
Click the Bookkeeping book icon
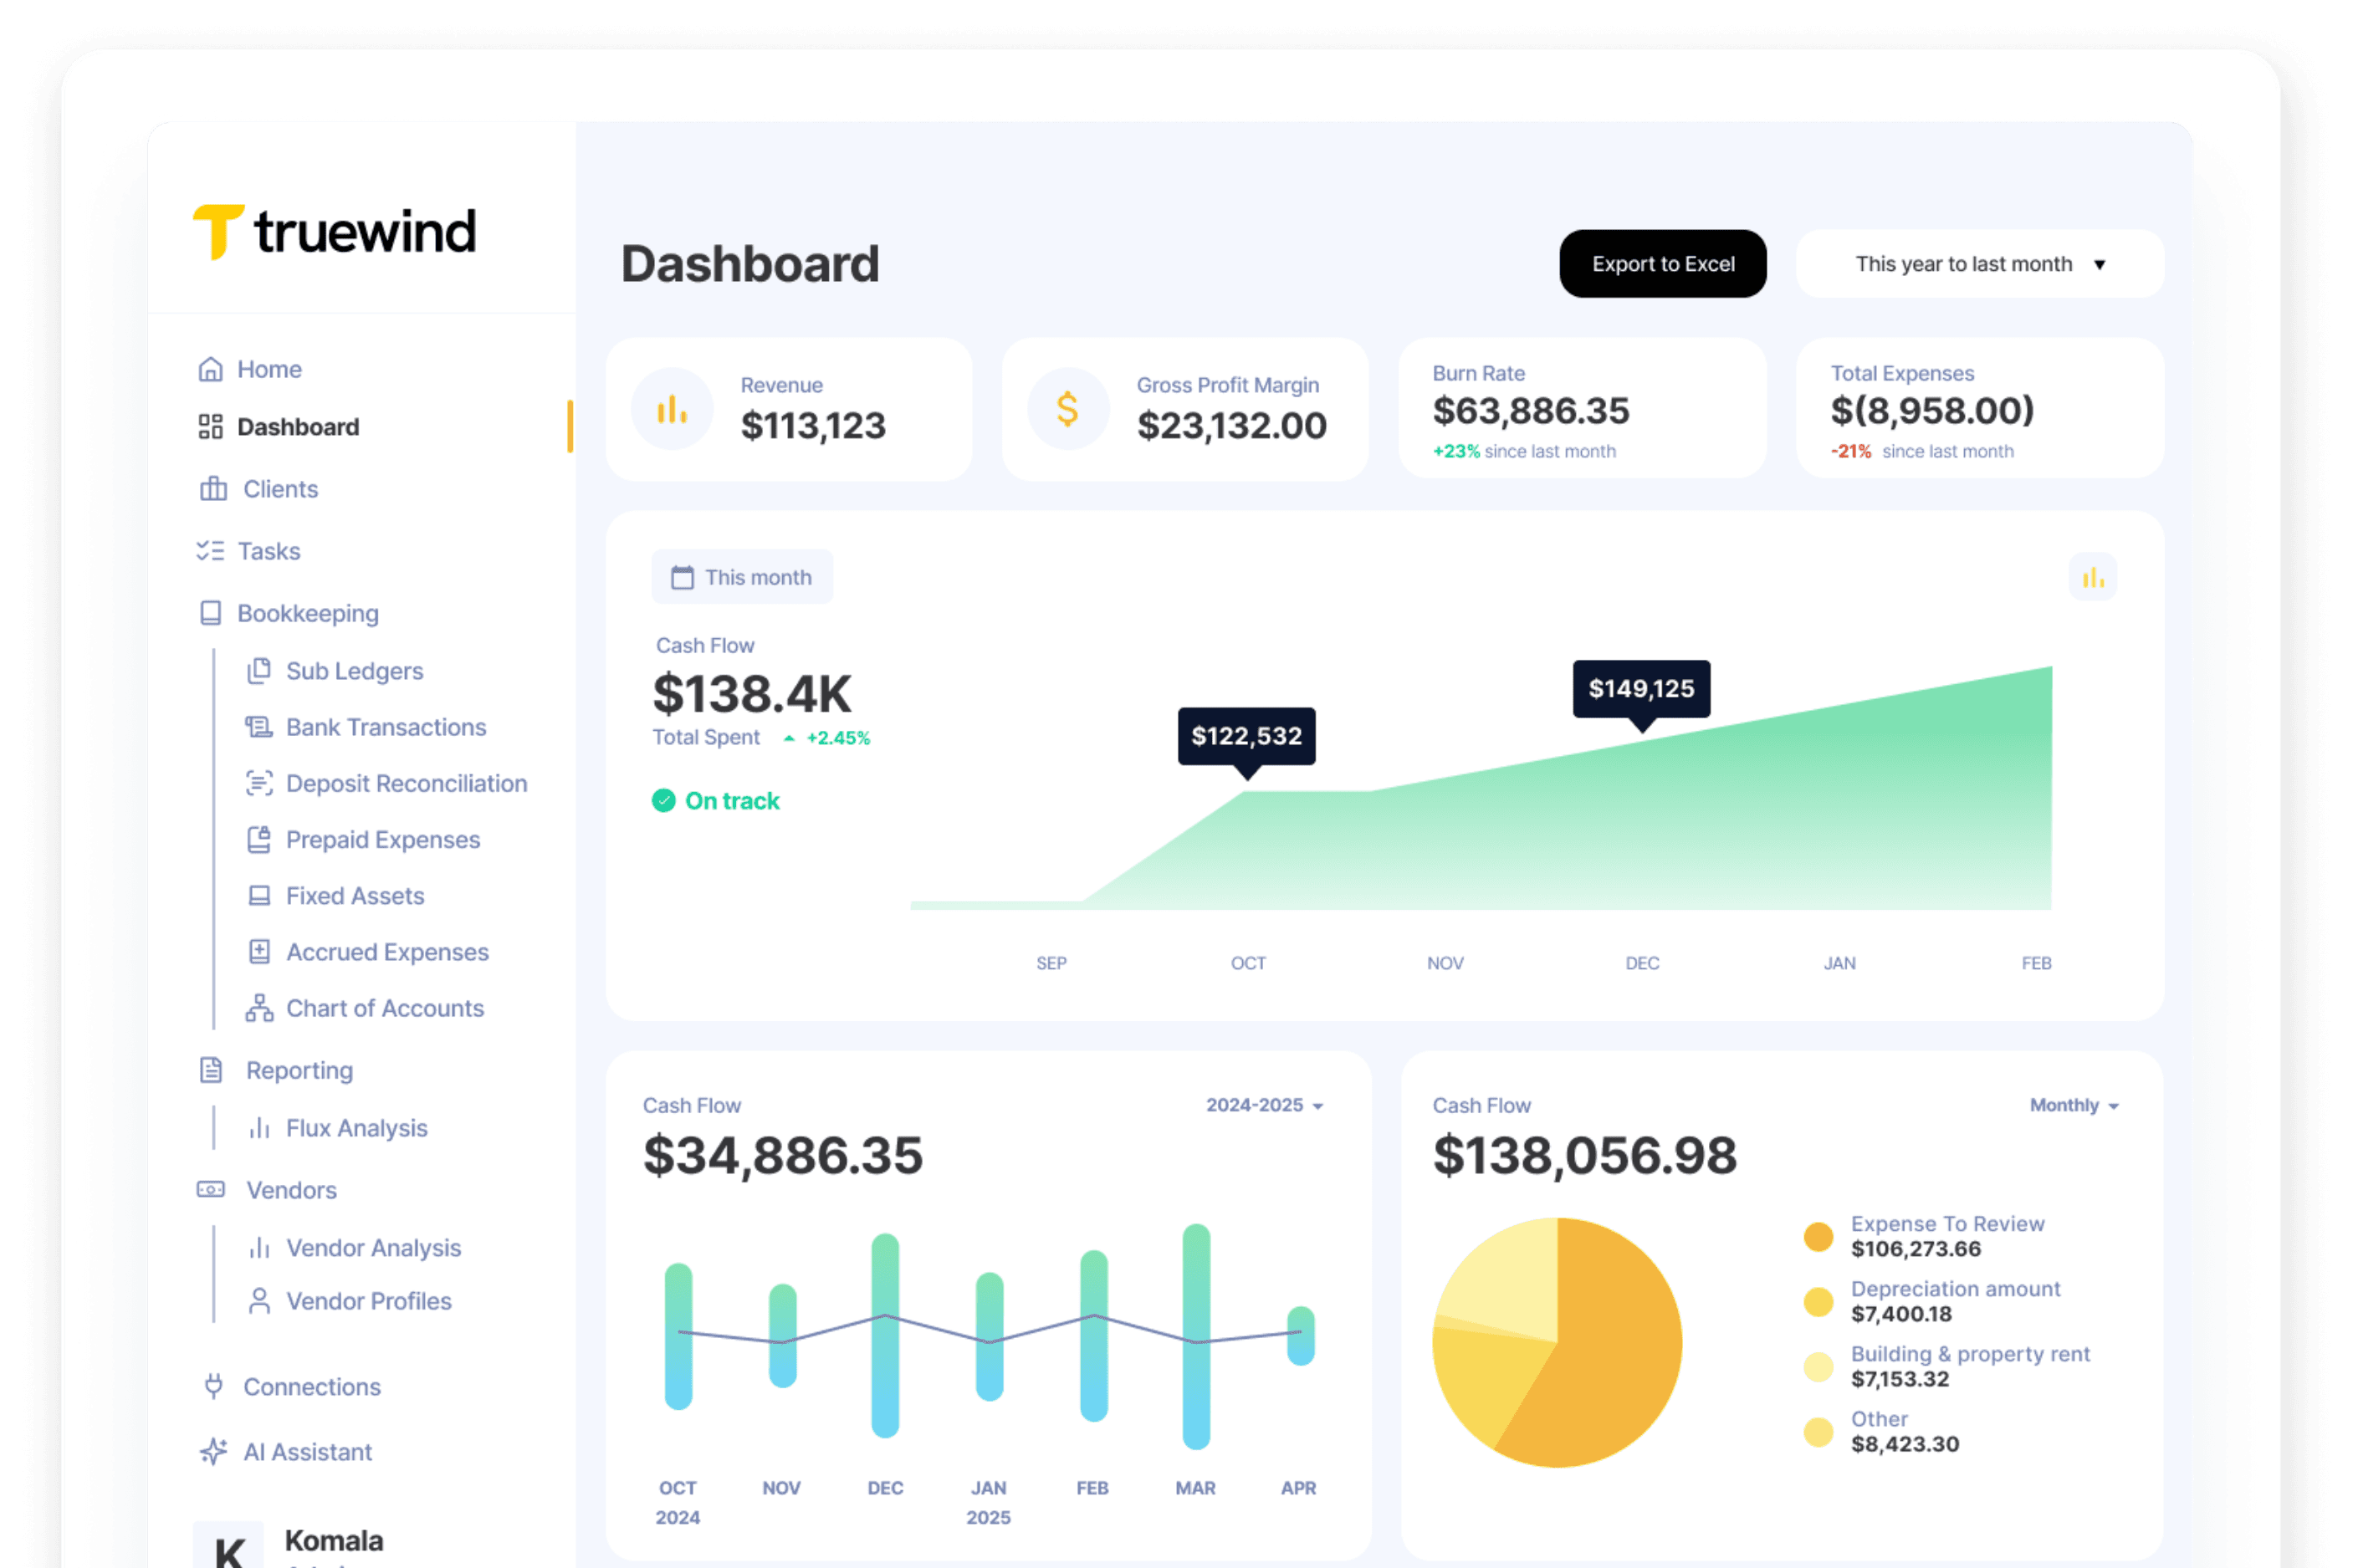210,613
